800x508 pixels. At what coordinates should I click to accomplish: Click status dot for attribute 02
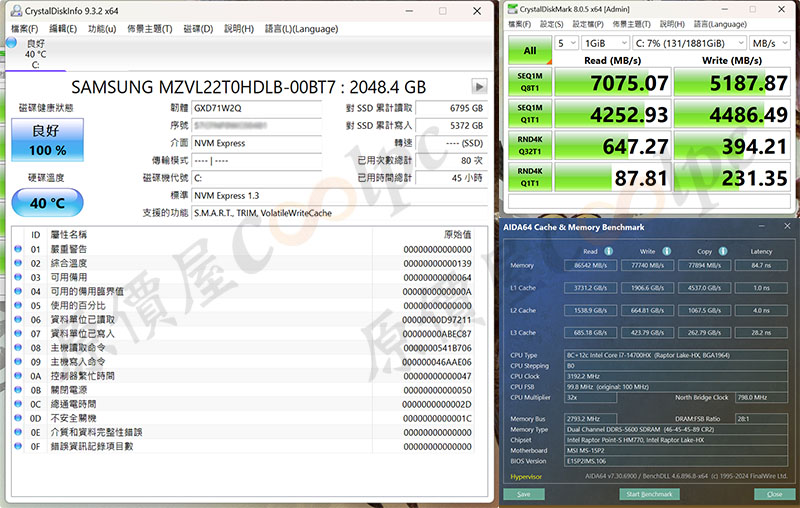click(x=18, y=263)
